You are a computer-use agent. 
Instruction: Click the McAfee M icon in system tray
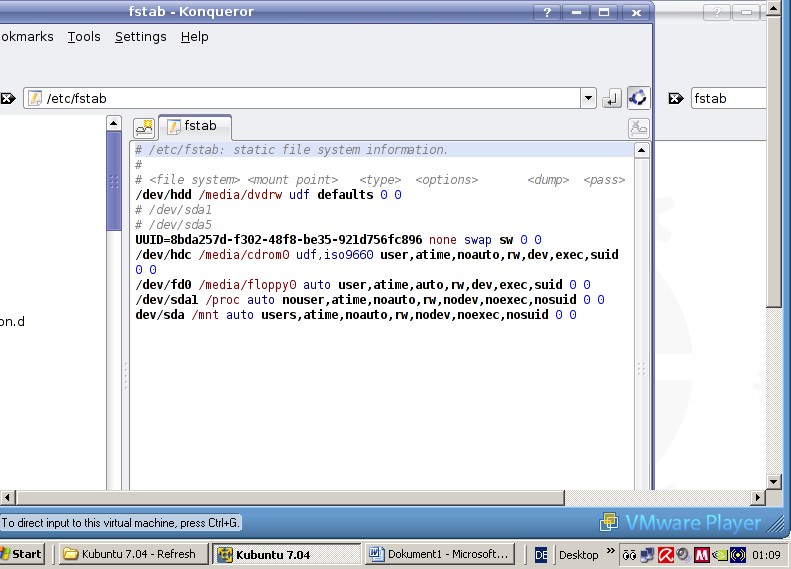tap(702, 554)
